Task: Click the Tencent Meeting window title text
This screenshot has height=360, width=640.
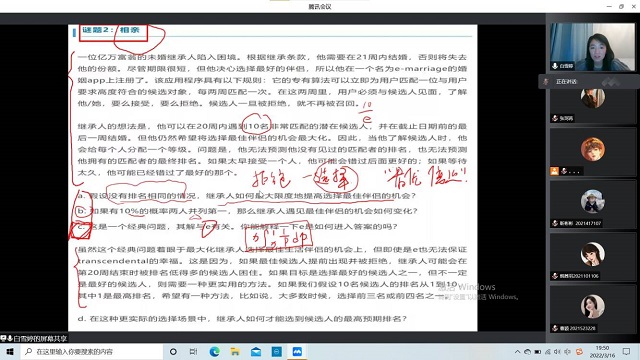Action: pos(320,7)
